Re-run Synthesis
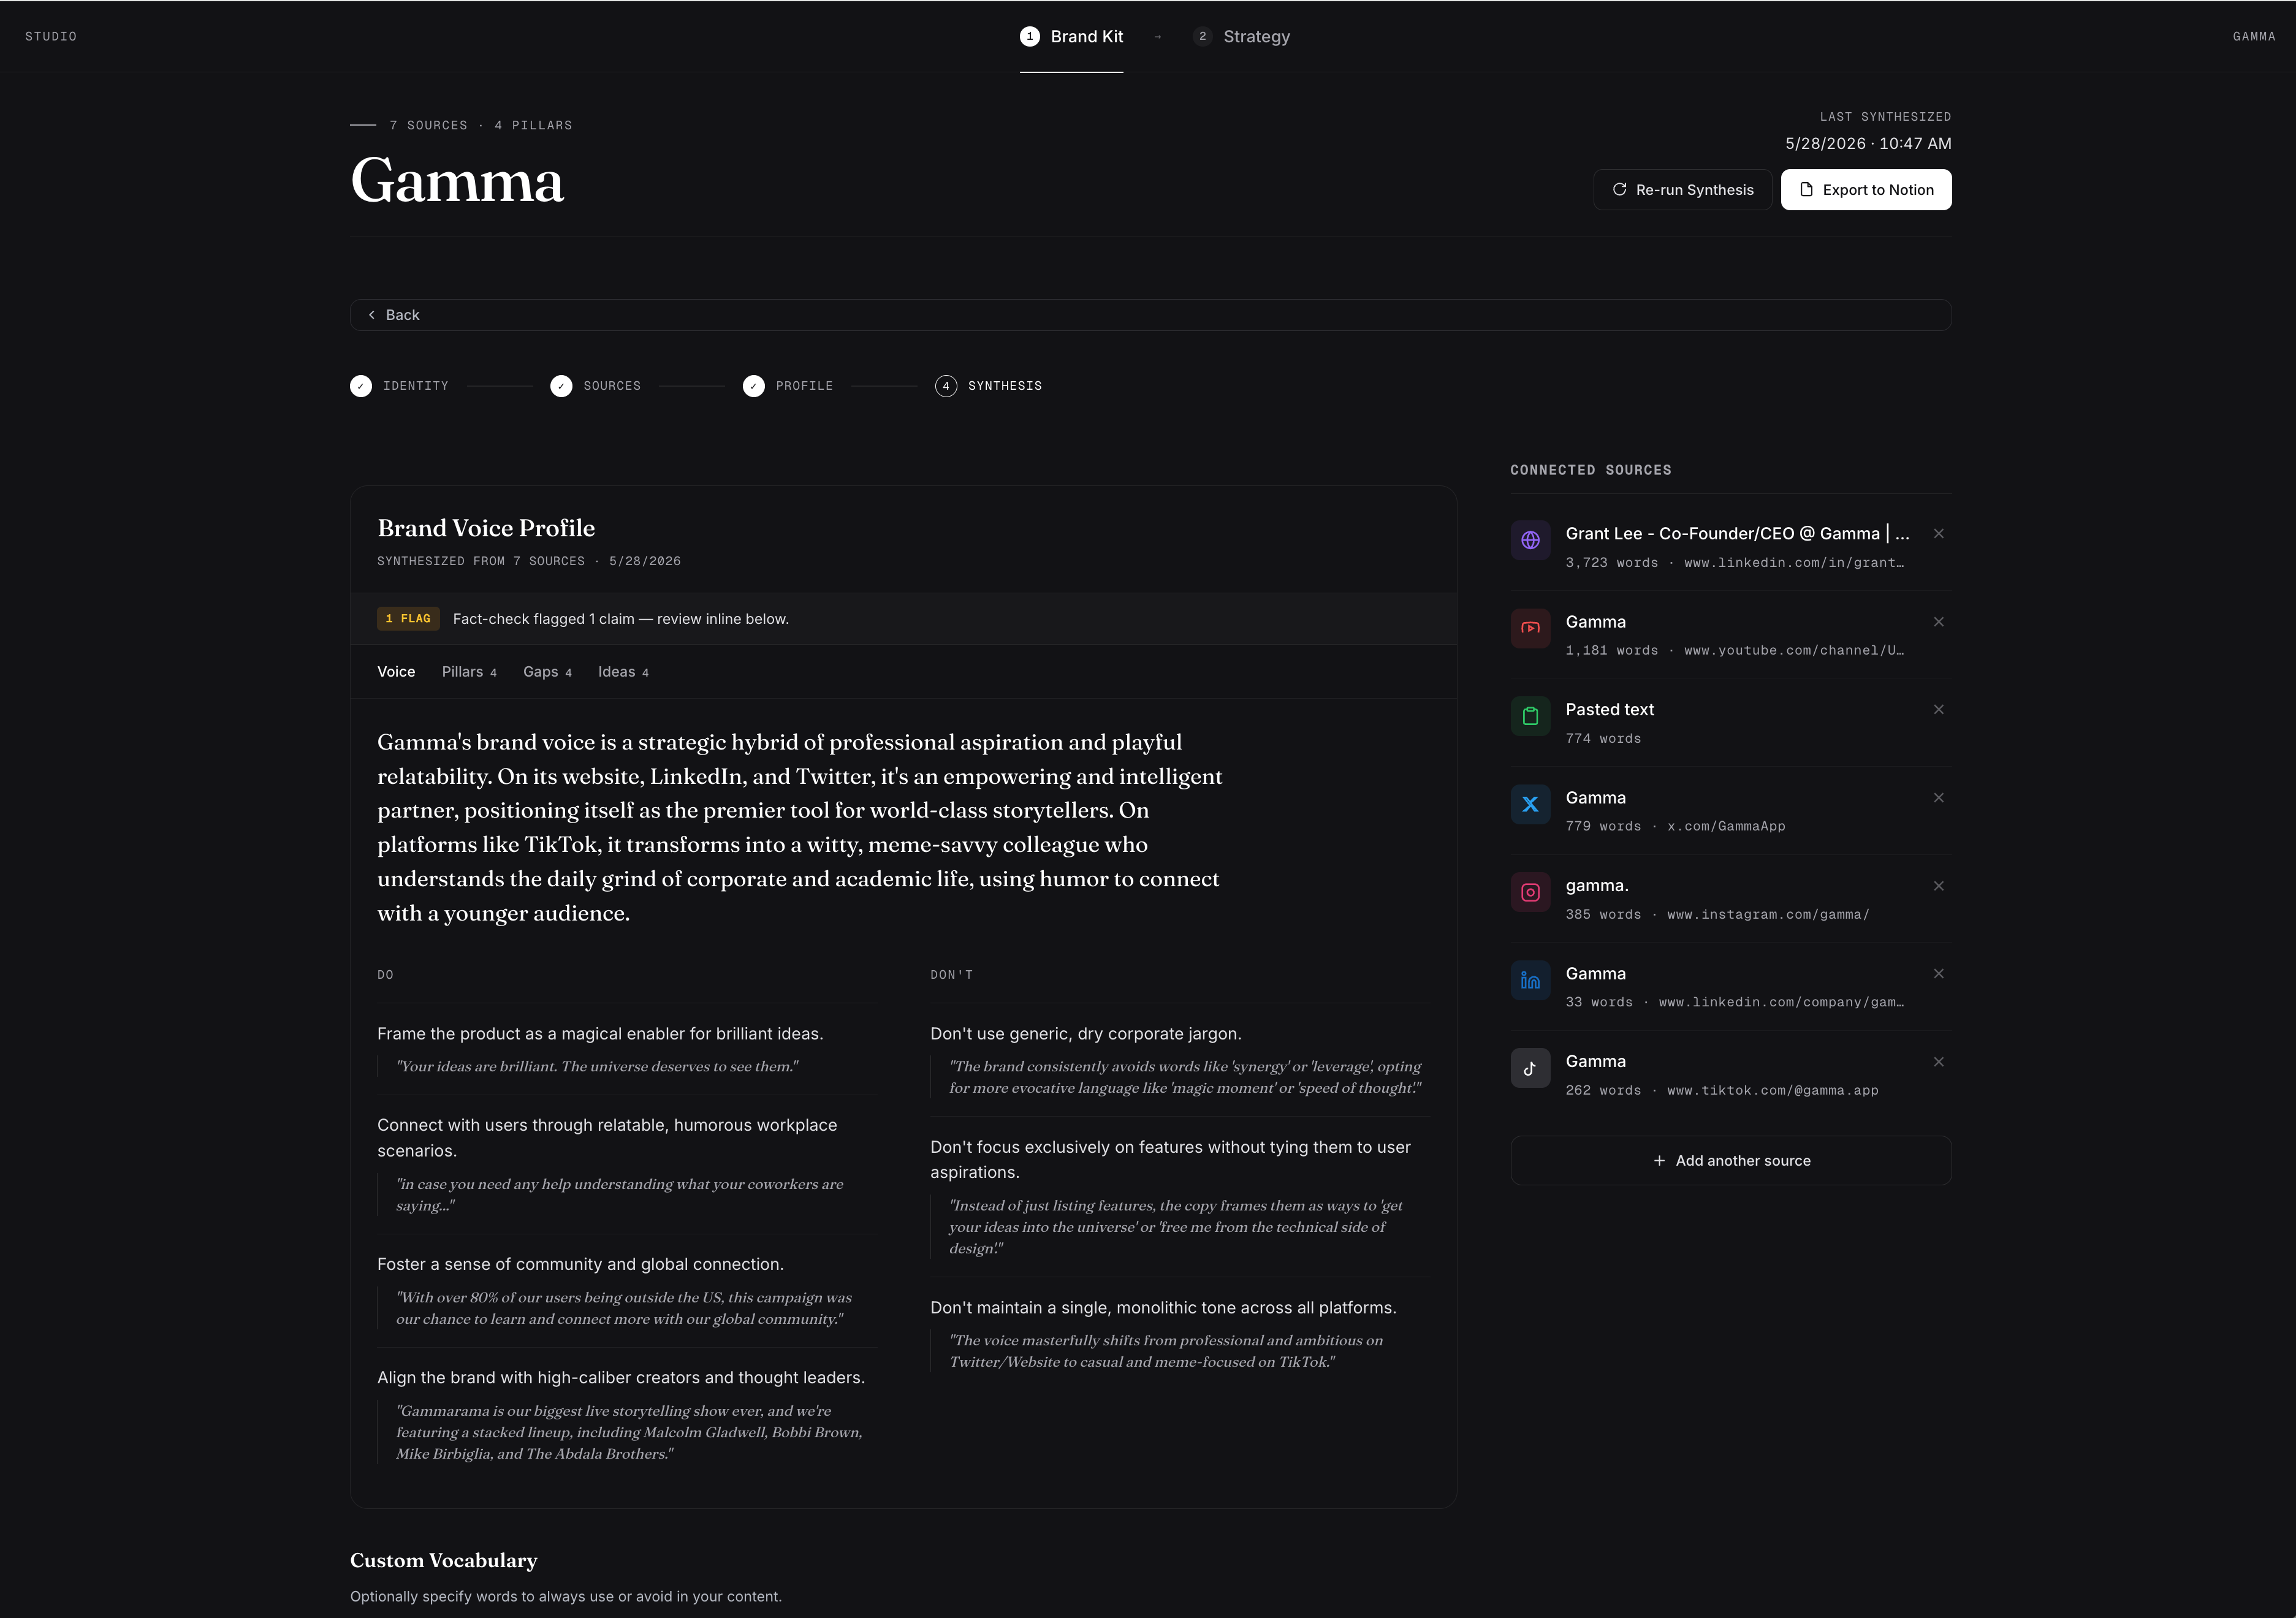The width and height of the screenshot is (2296, 1618). (1682, 190)
